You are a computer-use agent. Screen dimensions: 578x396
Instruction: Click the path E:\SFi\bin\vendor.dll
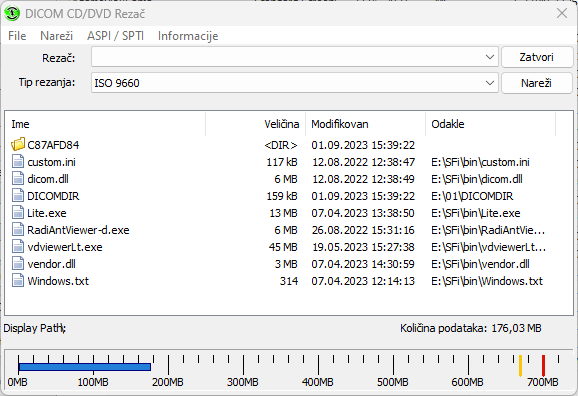coord(480,264)
